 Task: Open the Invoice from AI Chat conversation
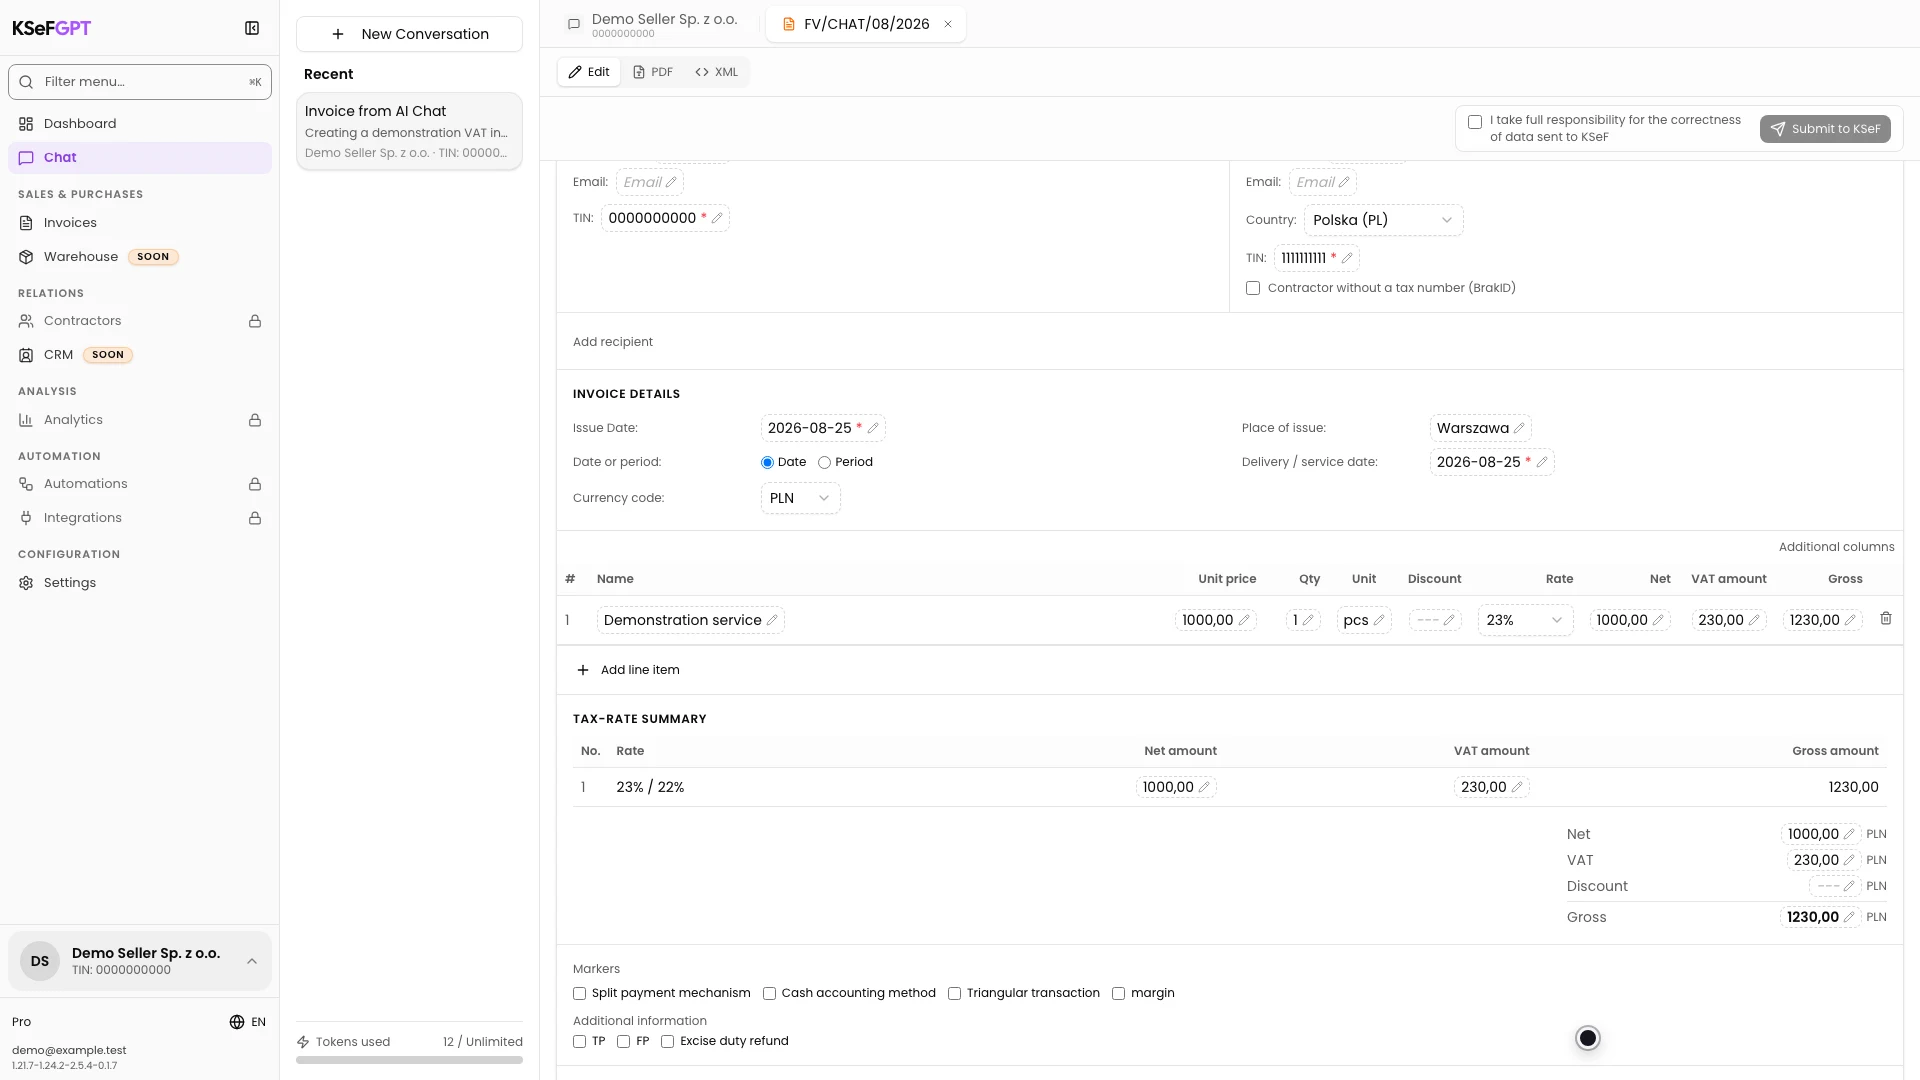(x=409, y=131)
